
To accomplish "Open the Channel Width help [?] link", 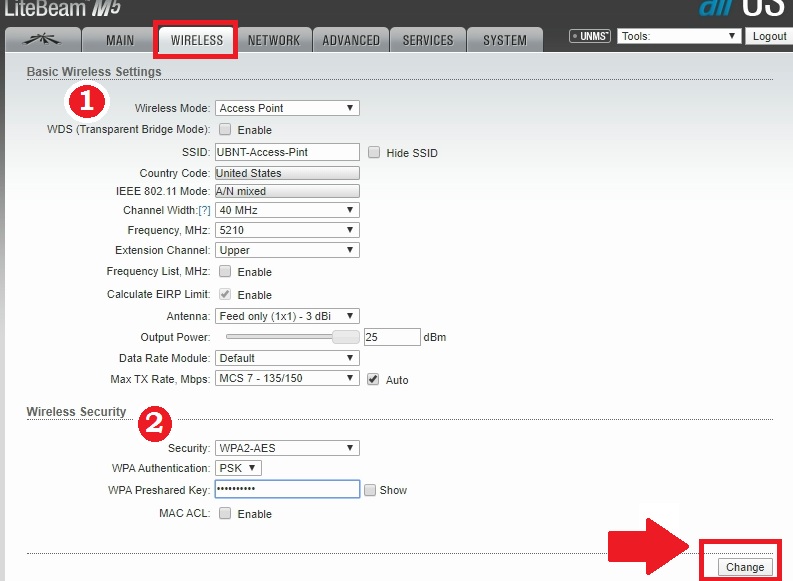I will point(204,210).
